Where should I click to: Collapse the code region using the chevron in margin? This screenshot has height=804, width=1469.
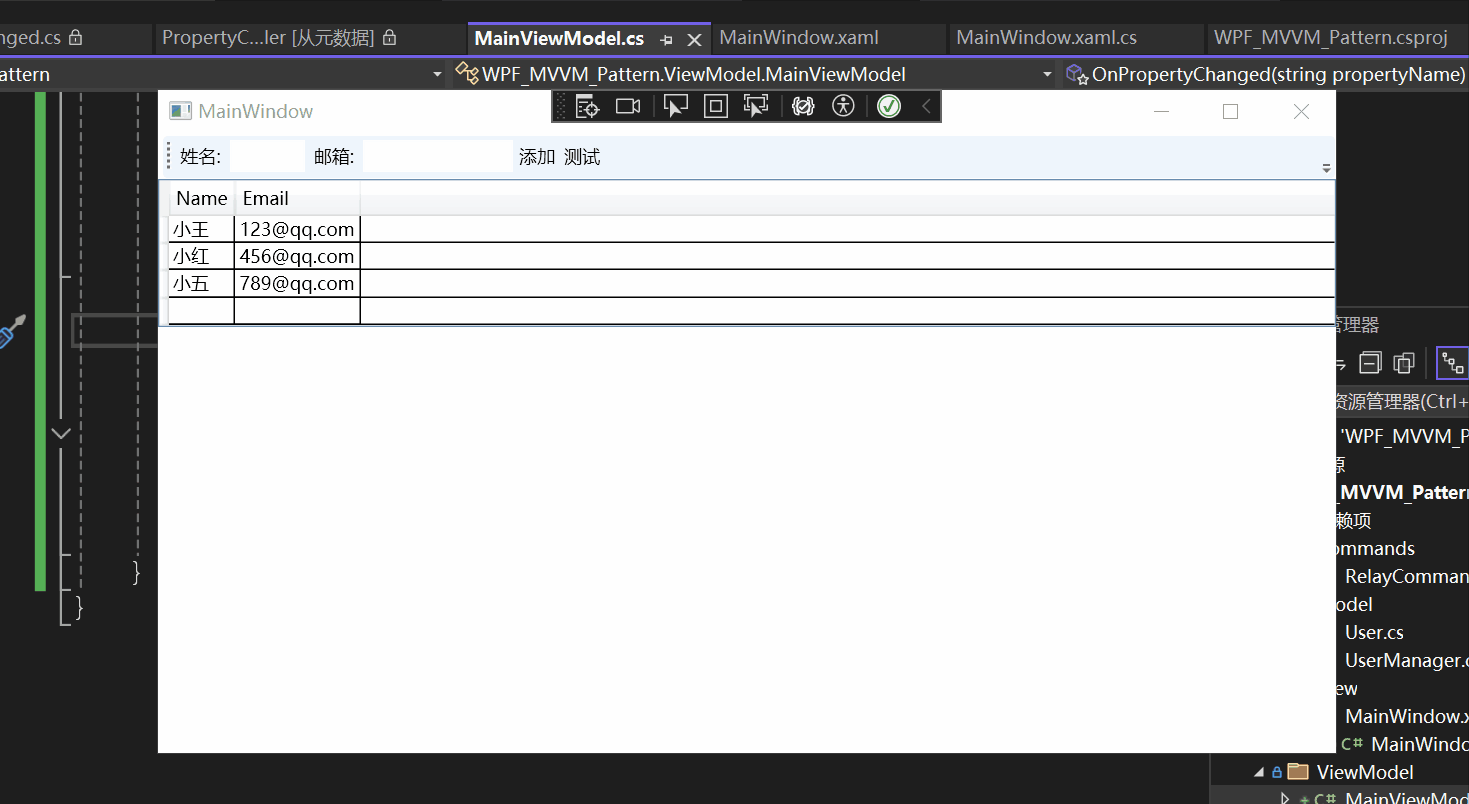click(x=60, y=432)
